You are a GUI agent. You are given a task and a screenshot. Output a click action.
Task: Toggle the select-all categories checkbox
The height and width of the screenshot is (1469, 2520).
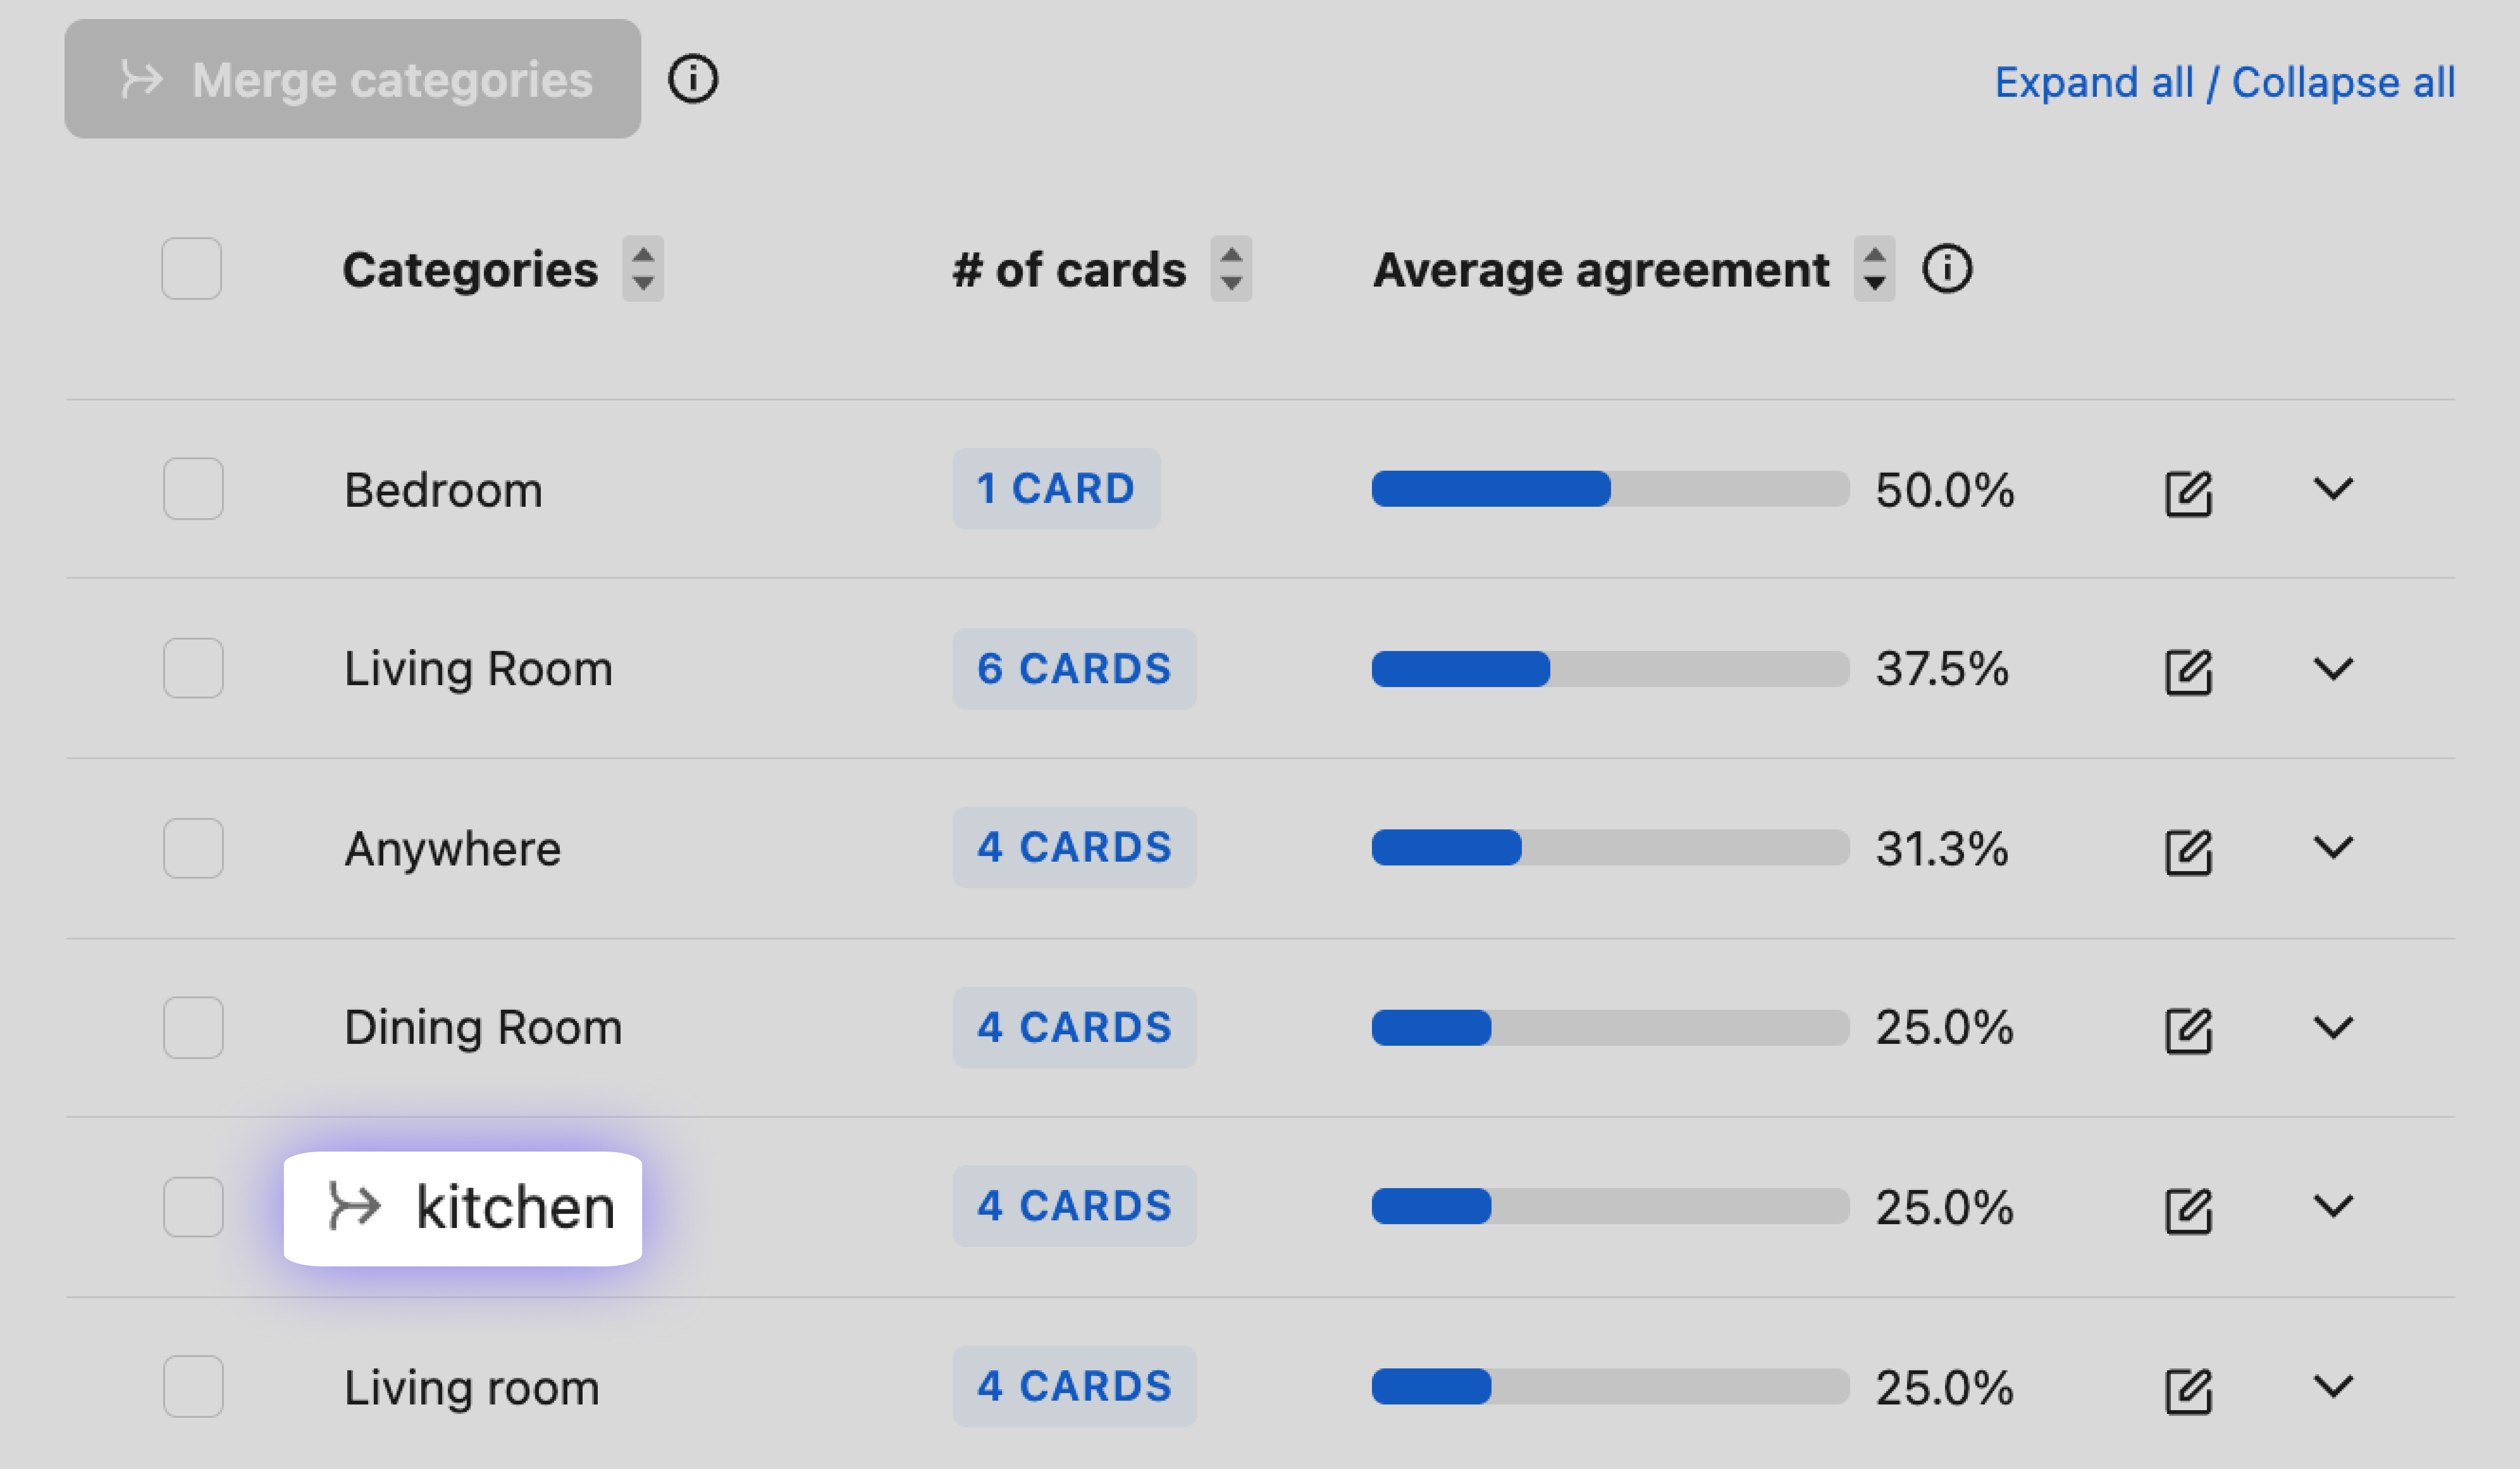click(192, 269)
